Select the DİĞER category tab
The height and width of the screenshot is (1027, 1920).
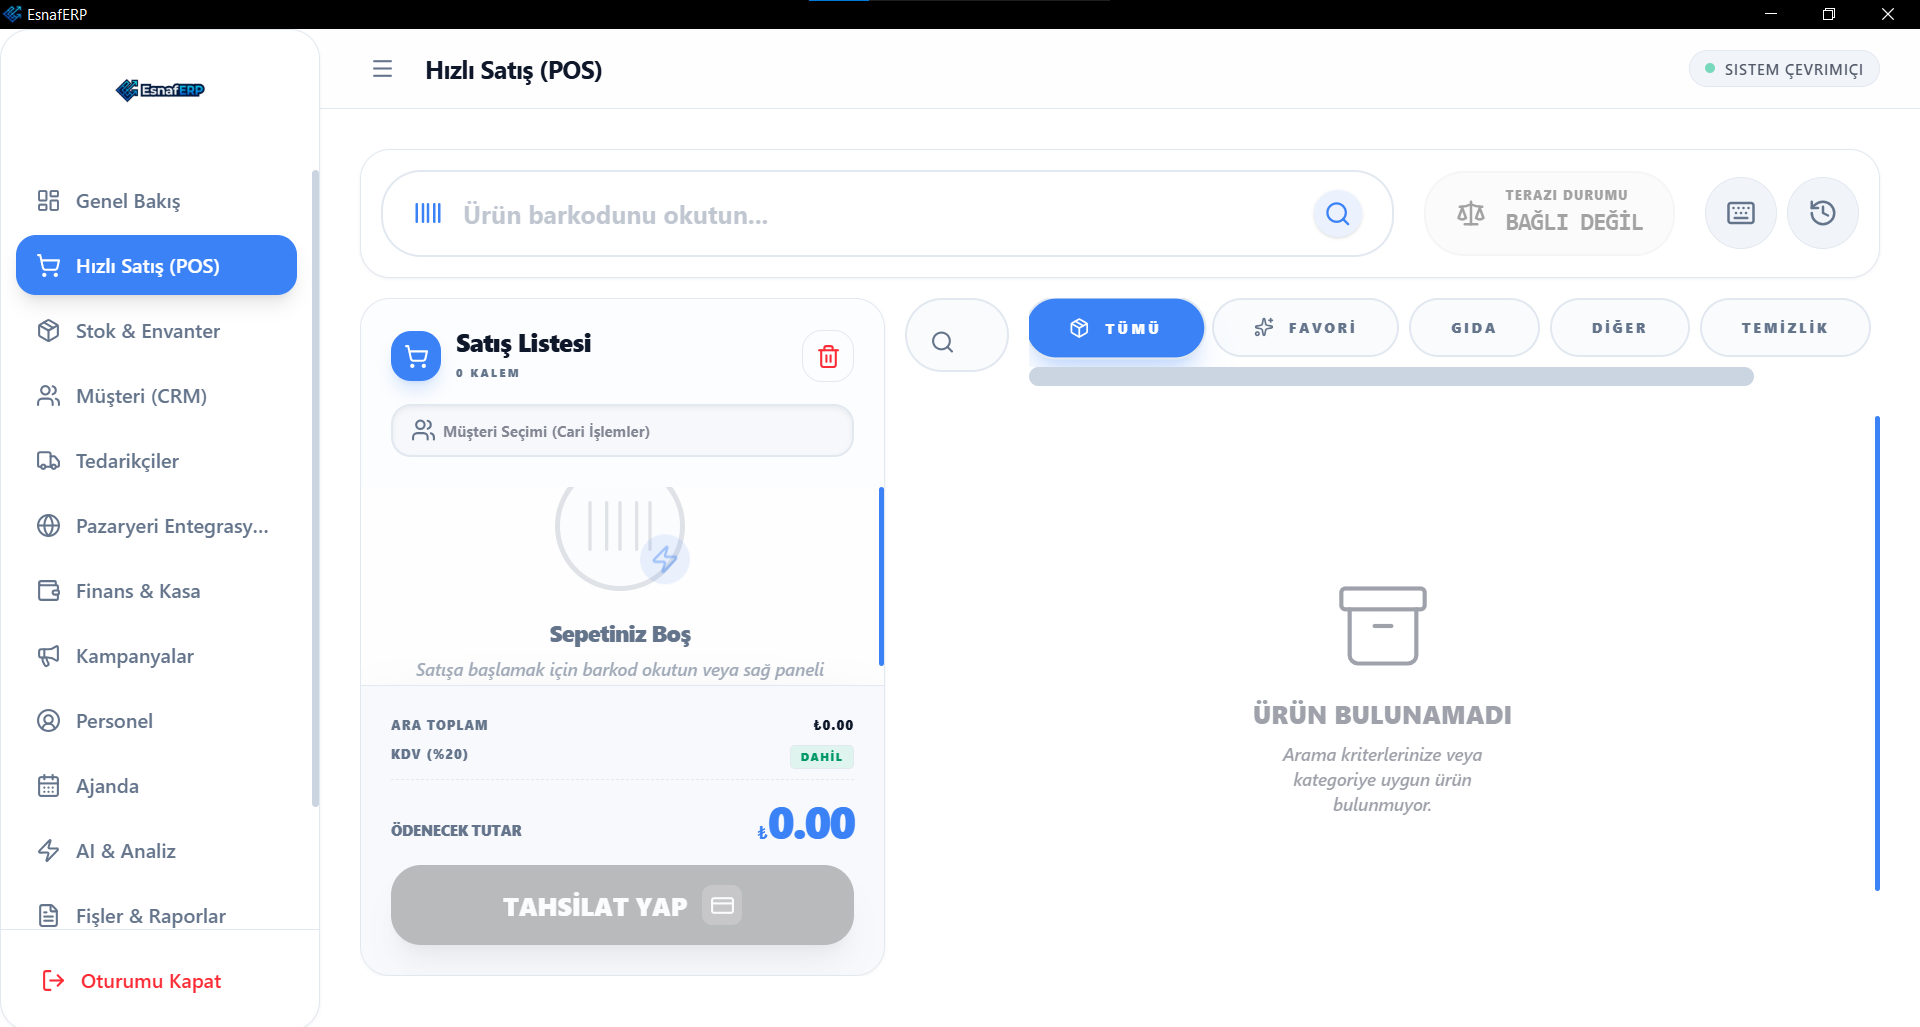(x=1619, y=328)
